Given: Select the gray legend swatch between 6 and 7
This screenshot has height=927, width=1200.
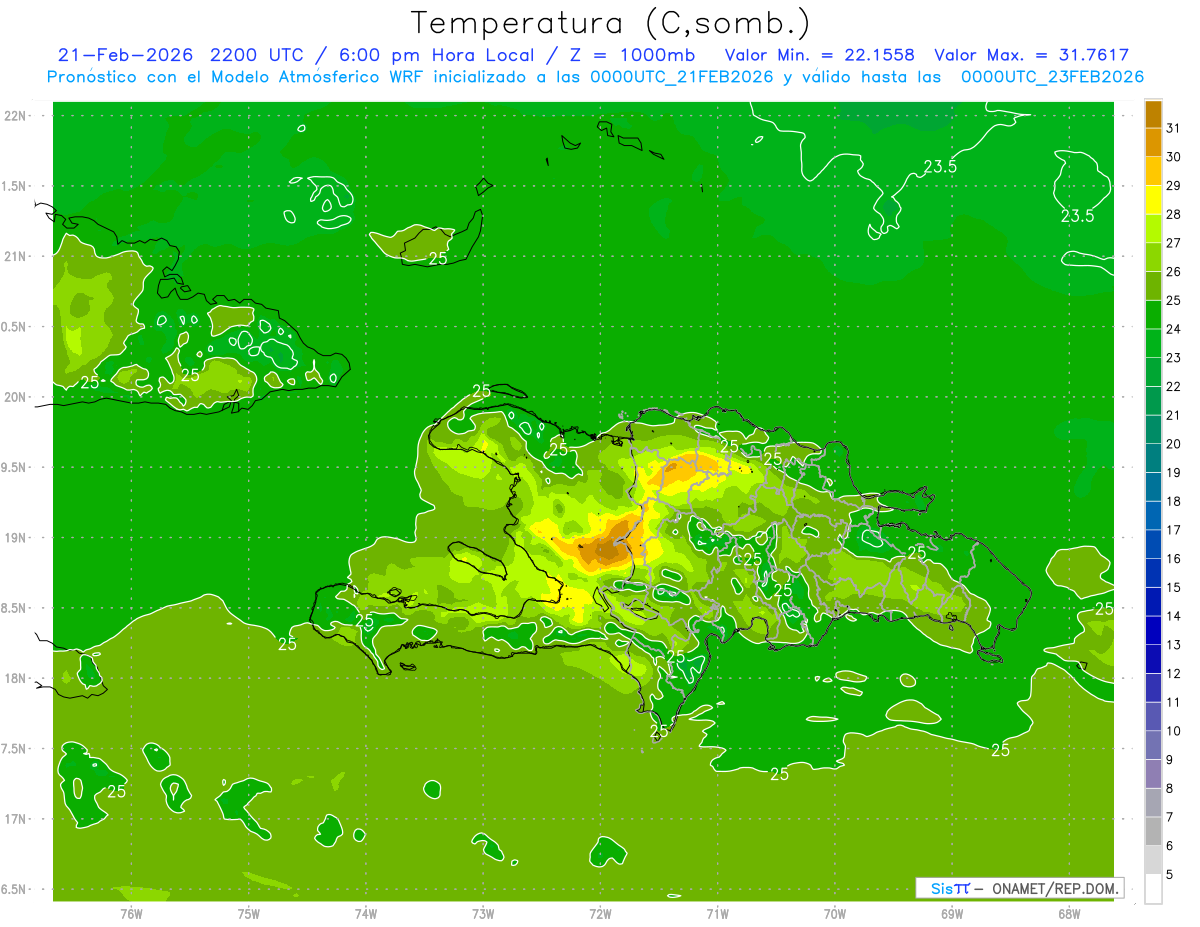Looking at the screenshot, I should tap(1153, 831).
